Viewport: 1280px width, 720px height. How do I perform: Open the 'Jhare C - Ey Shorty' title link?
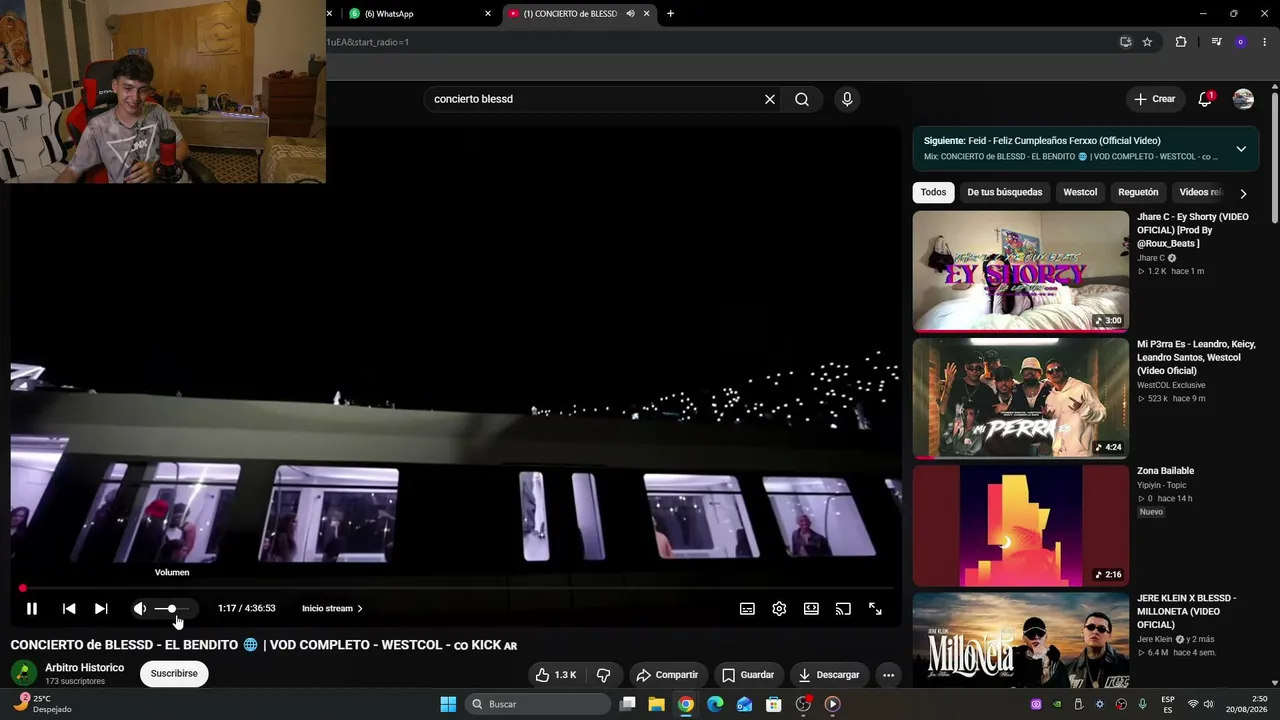[x=1192, y=230]
